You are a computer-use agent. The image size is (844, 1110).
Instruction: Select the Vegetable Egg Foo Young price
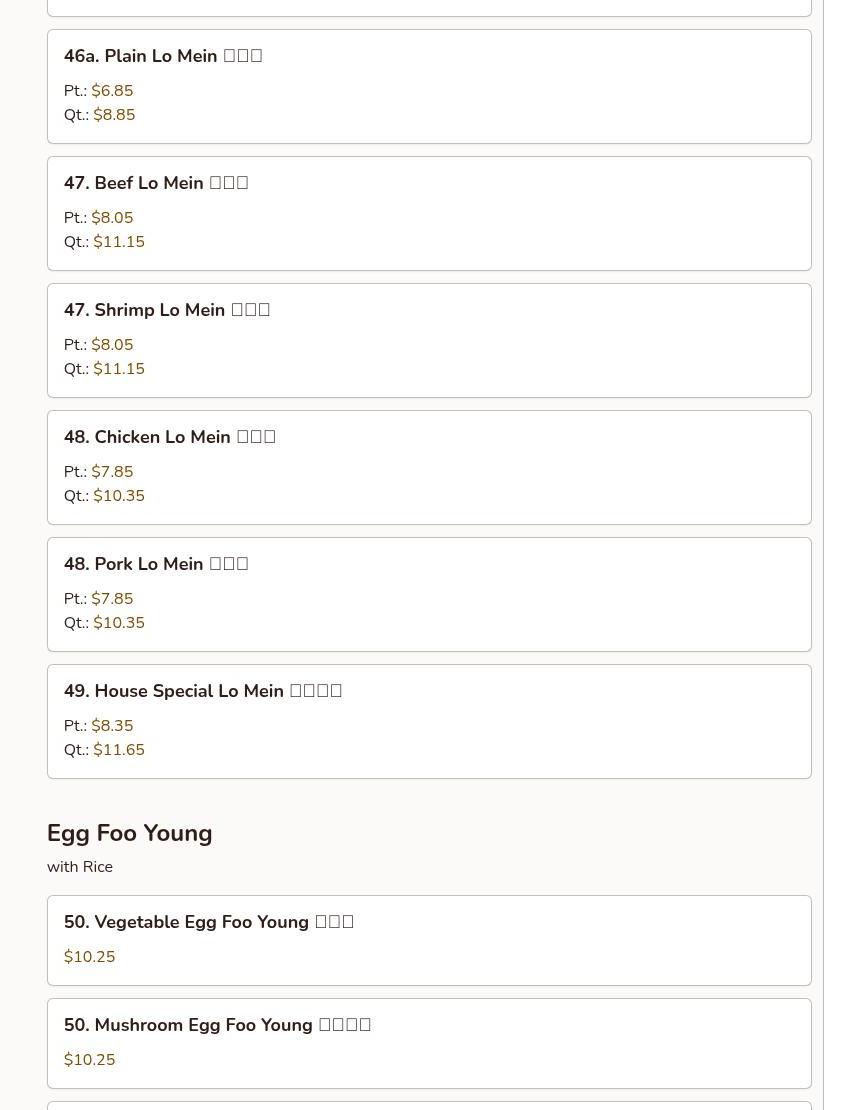pos(90,957)
